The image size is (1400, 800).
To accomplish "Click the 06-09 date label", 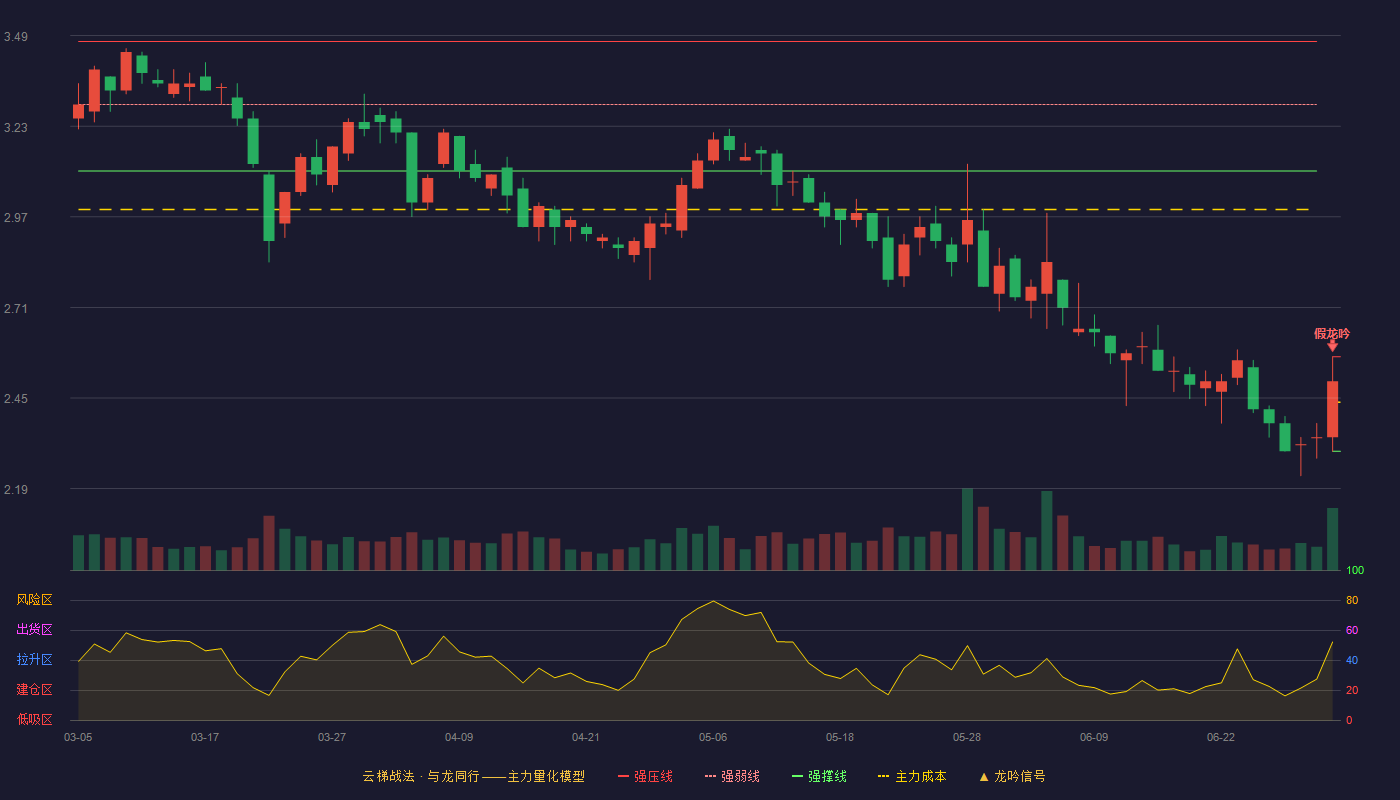I will pos(1094,737).
